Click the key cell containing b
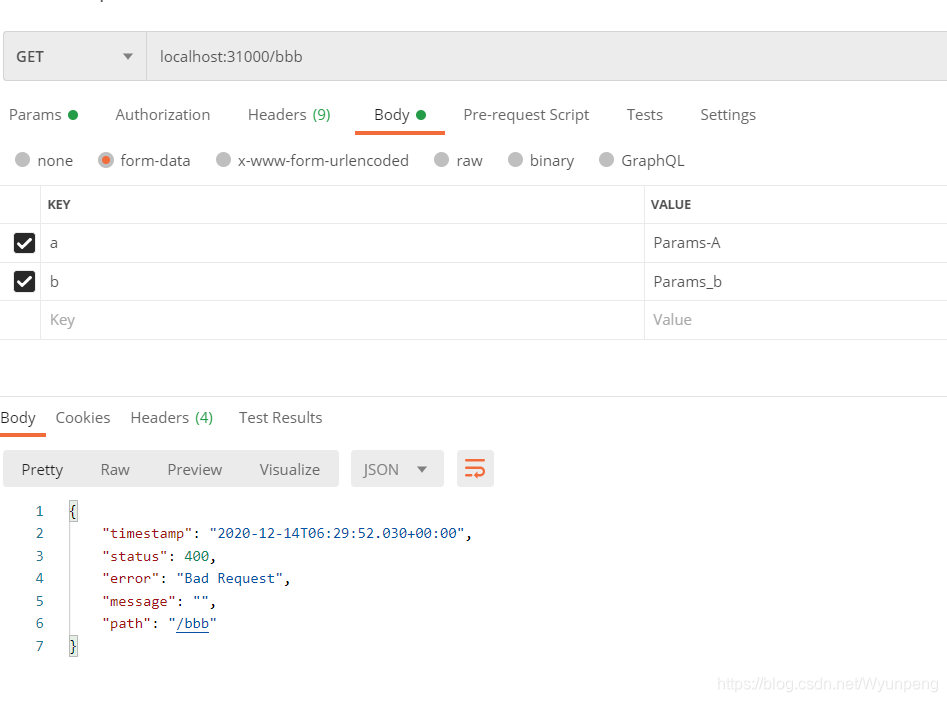This screenshot has width=947, height=702. click(342, 282)
